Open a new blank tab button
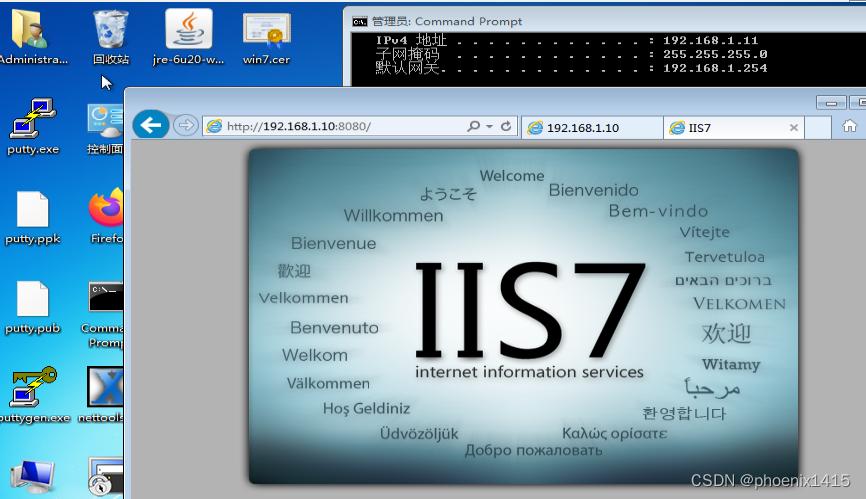This screenshot has width=866, height=499. click(818, 128)
